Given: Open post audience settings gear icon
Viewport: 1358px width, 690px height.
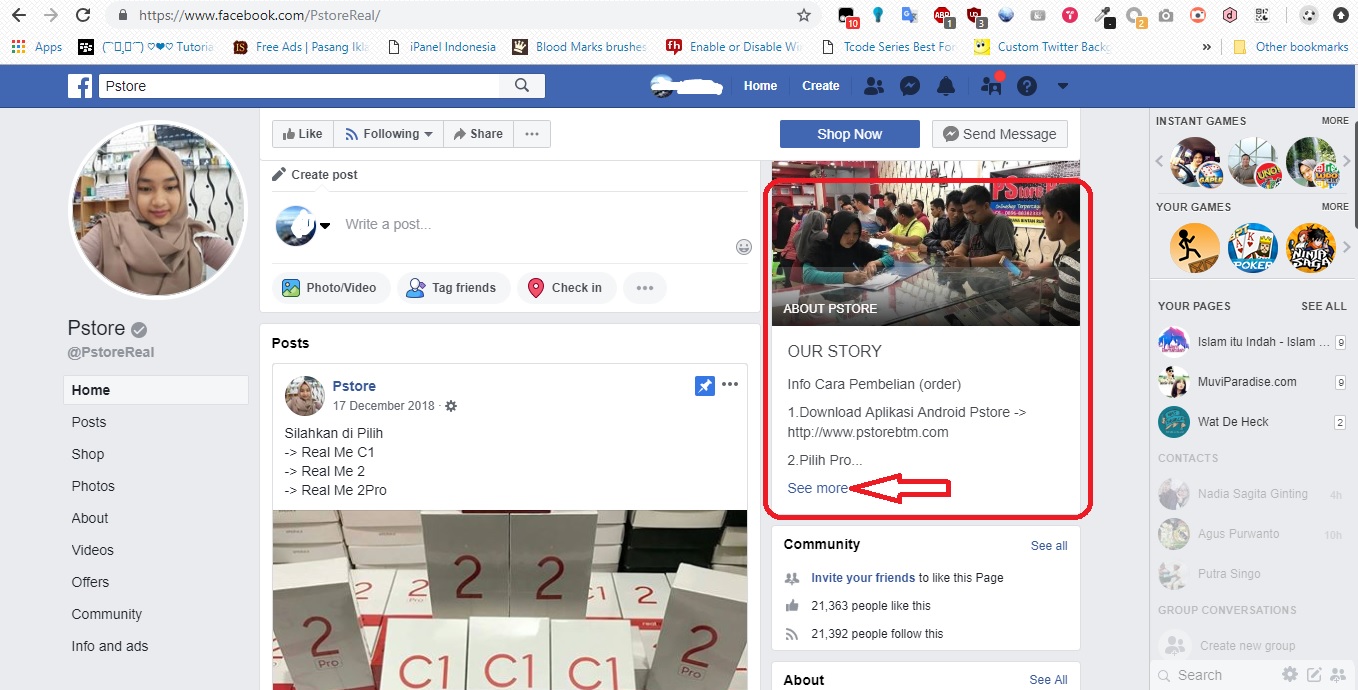Looking at the screenshot, I should tap(451, 406).
